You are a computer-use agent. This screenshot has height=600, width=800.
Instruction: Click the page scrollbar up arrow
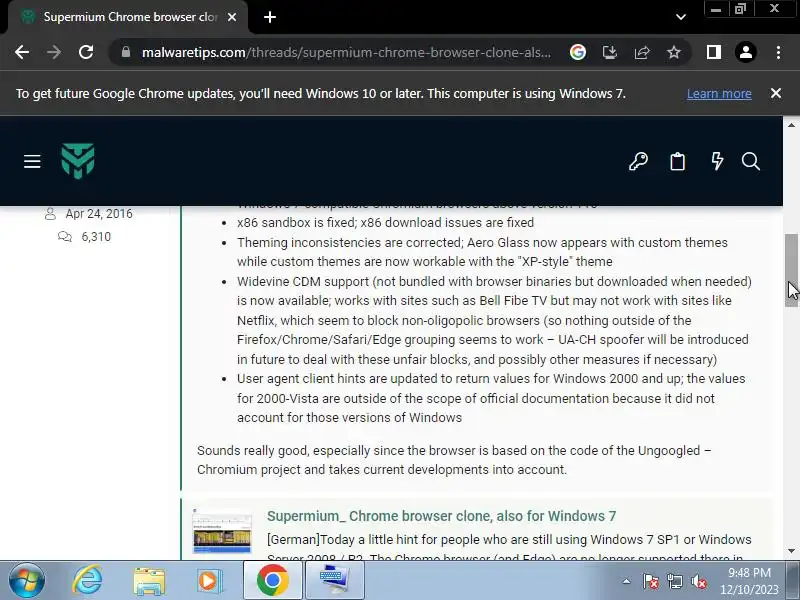(791, 125)
